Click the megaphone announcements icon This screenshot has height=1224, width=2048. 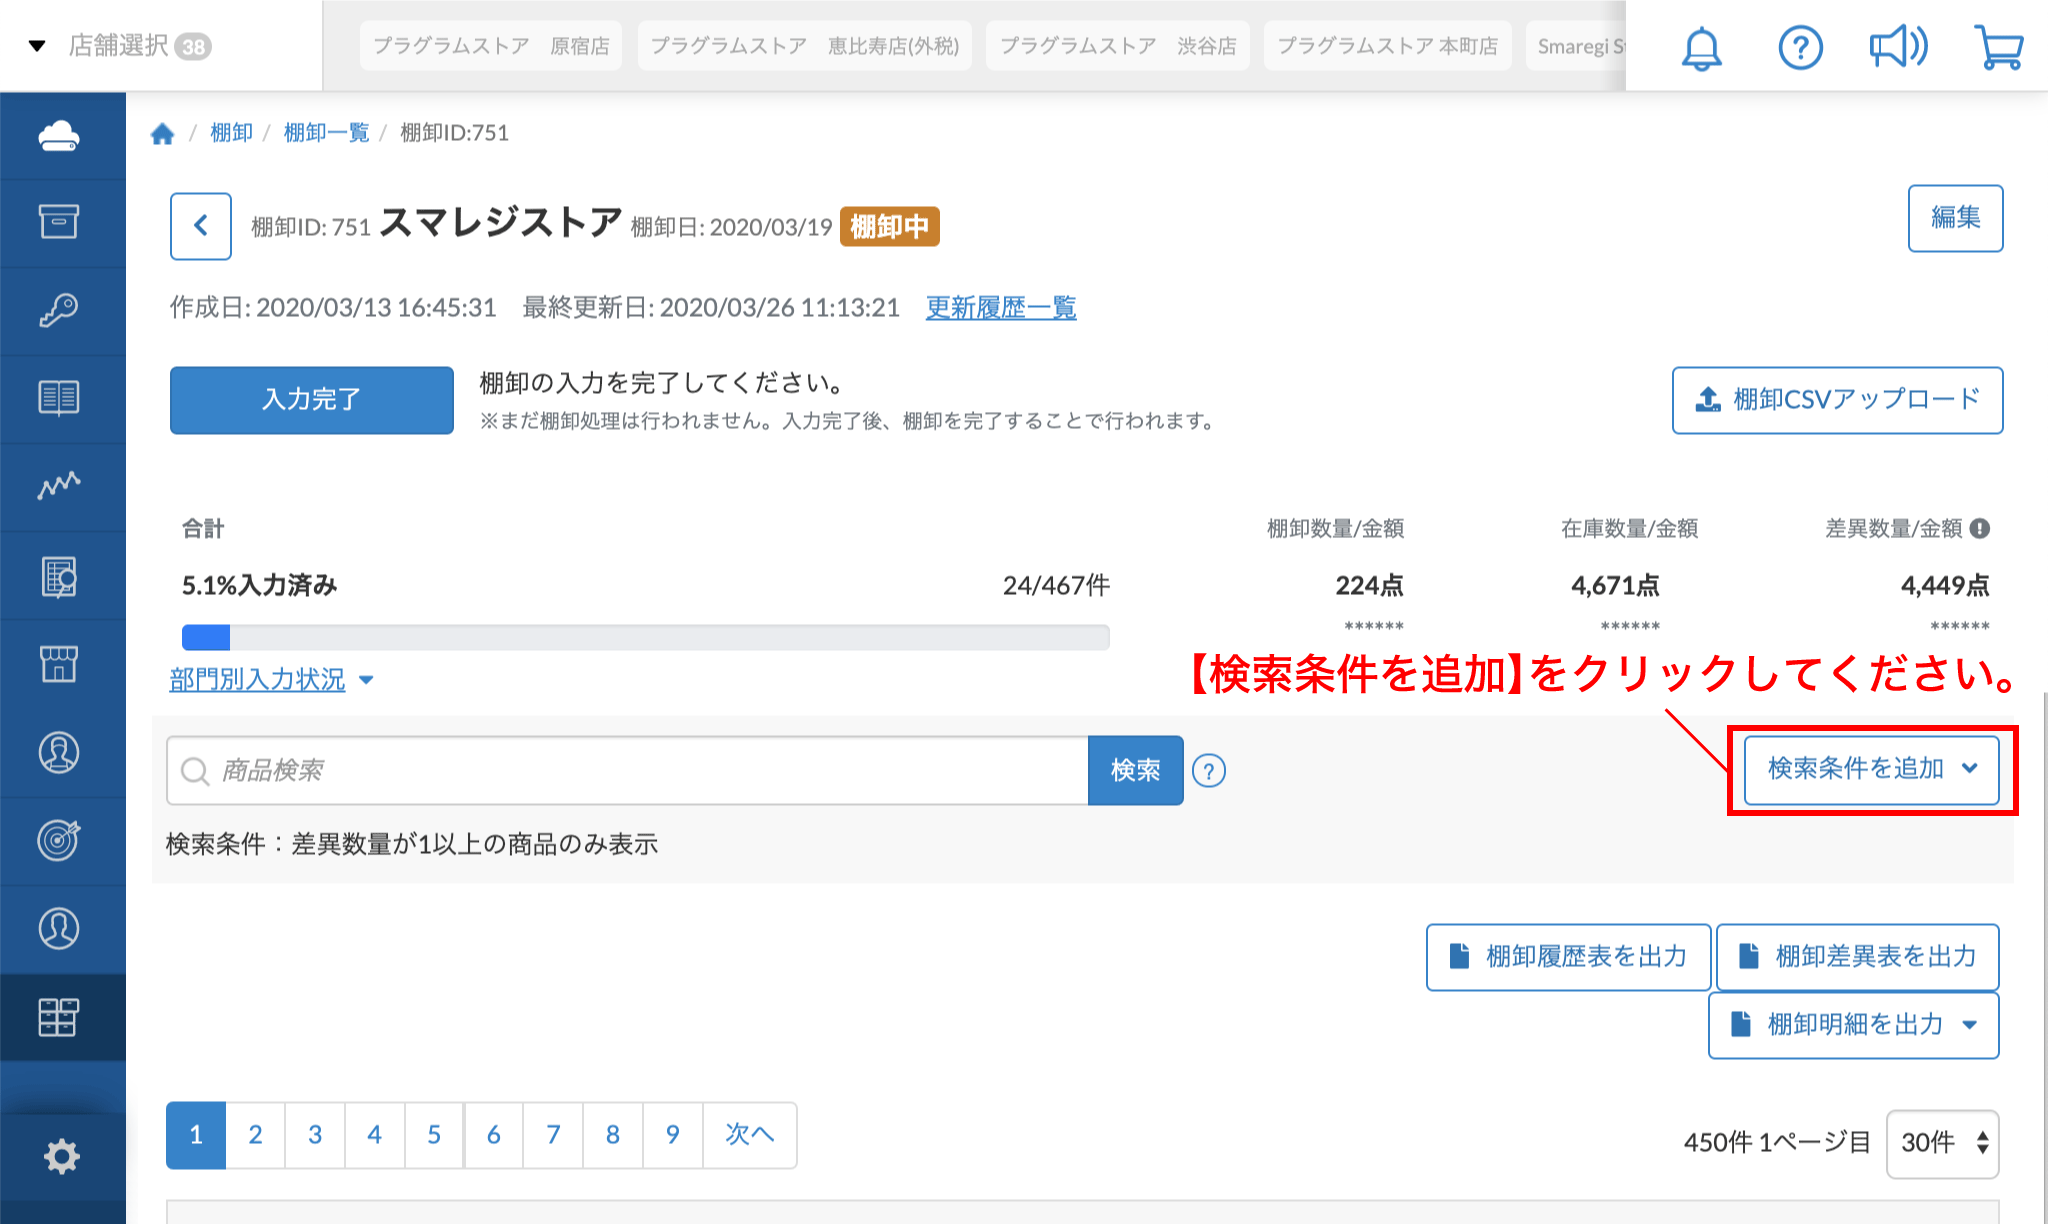(1897, 47)
